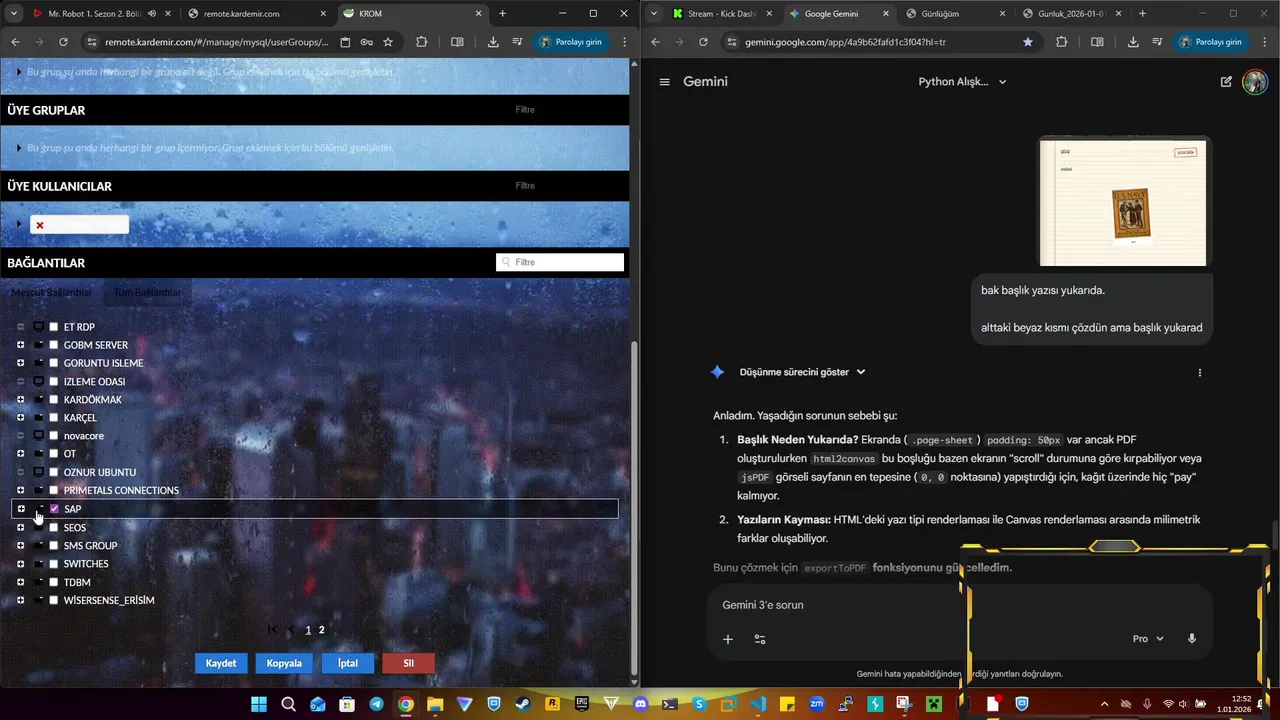
Task: Check the ET RDP connection checkbox
Action: tap(54, 327)
